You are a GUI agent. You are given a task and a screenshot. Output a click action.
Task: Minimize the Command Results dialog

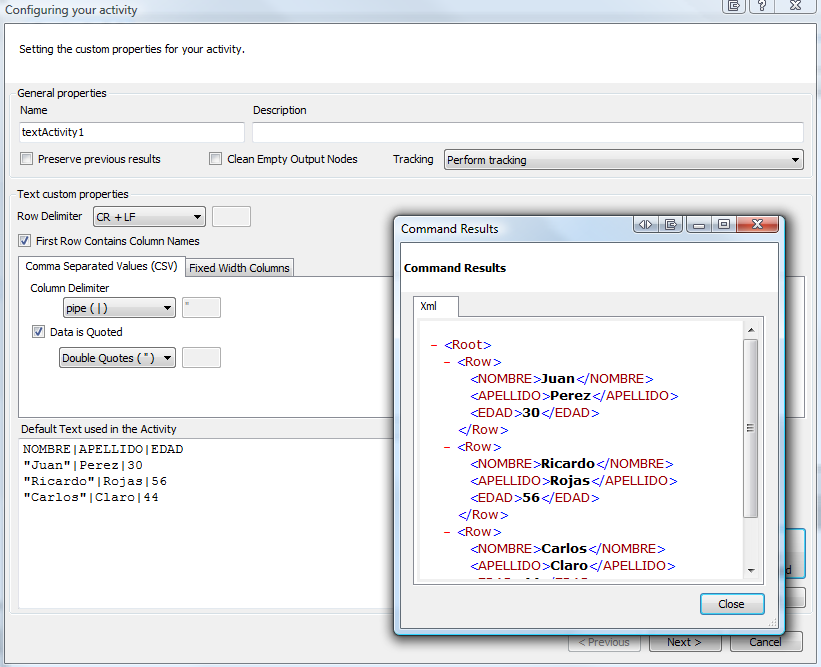[x=698, y=225]
